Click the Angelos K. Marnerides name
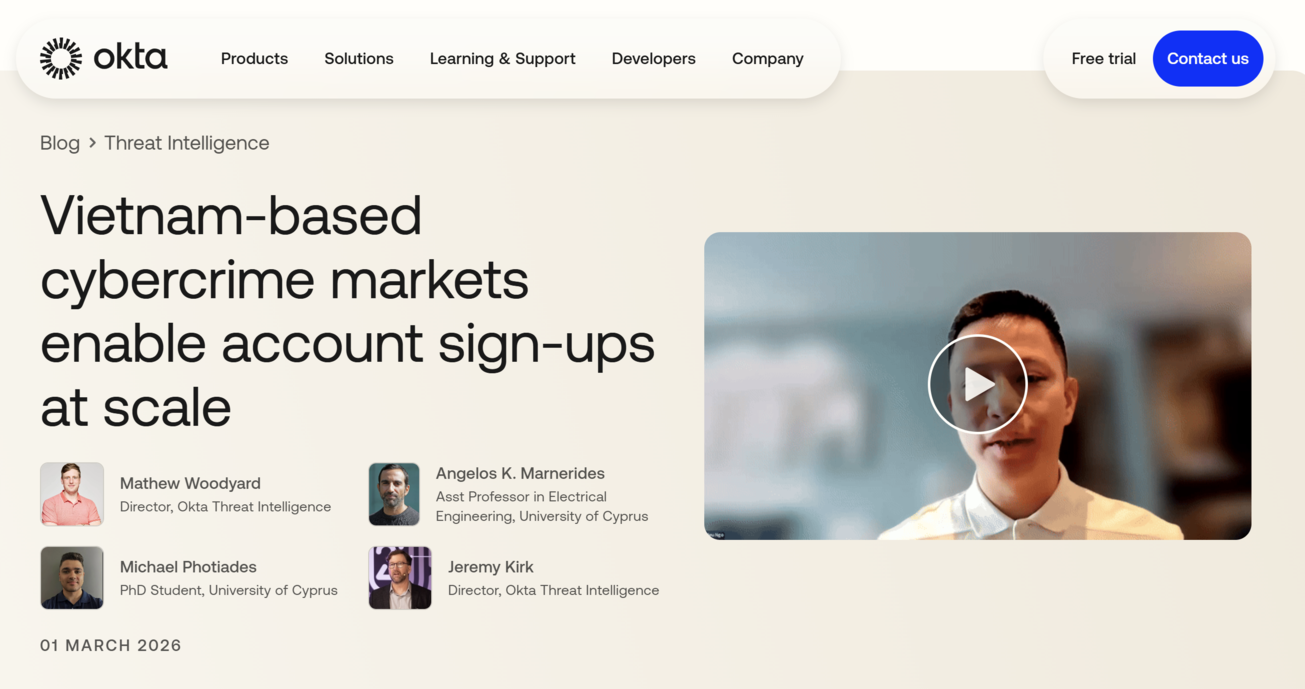Viewport: 1305px width, 689px height. click(520, 473)
